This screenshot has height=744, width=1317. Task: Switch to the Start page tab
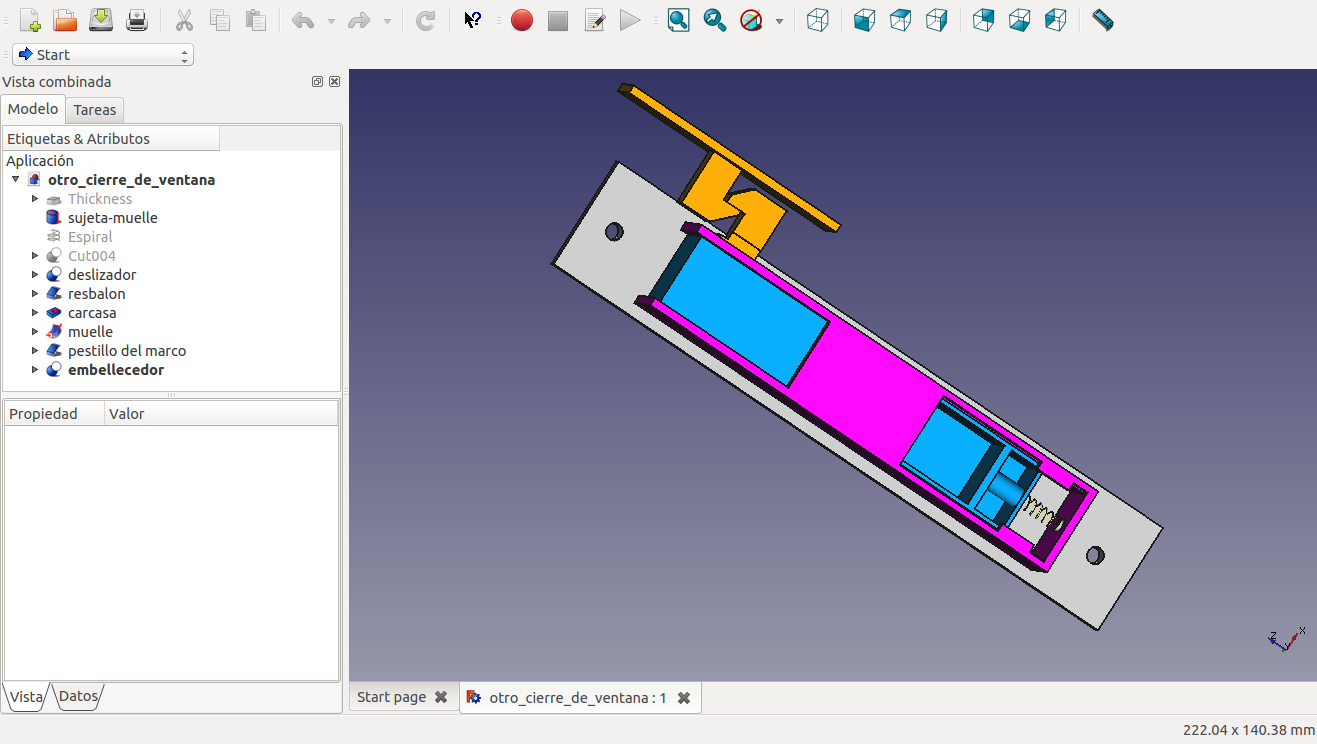(x=391, y=697)
